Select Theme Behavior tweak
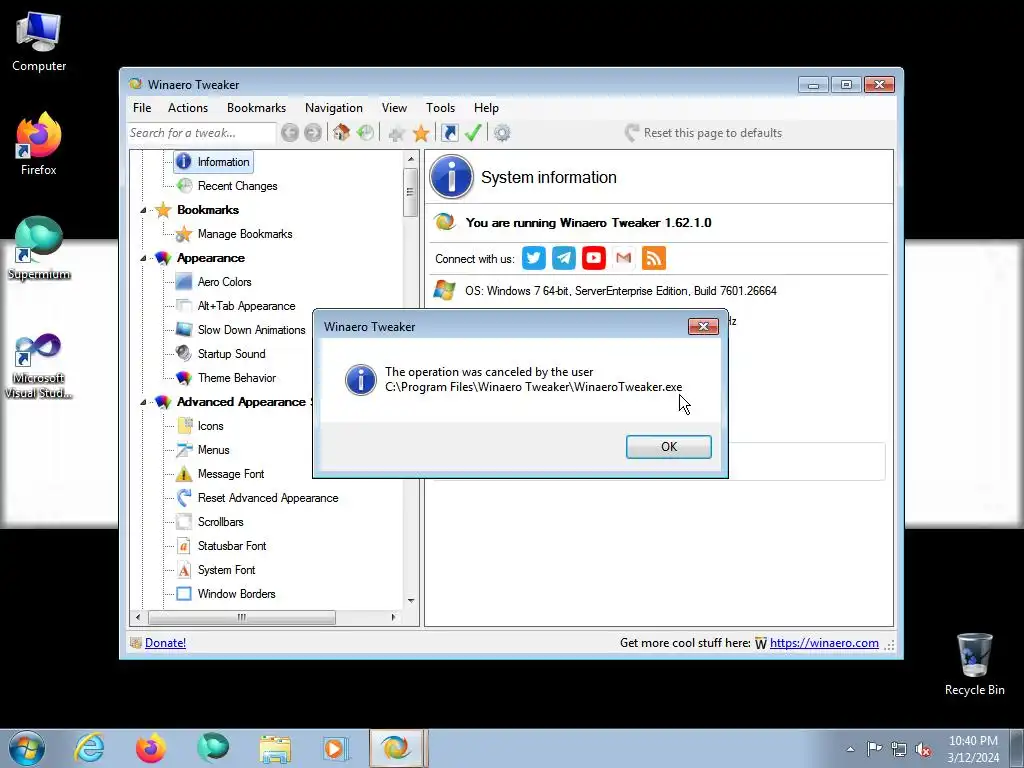1024x768 pixels. tap(236, 378)
